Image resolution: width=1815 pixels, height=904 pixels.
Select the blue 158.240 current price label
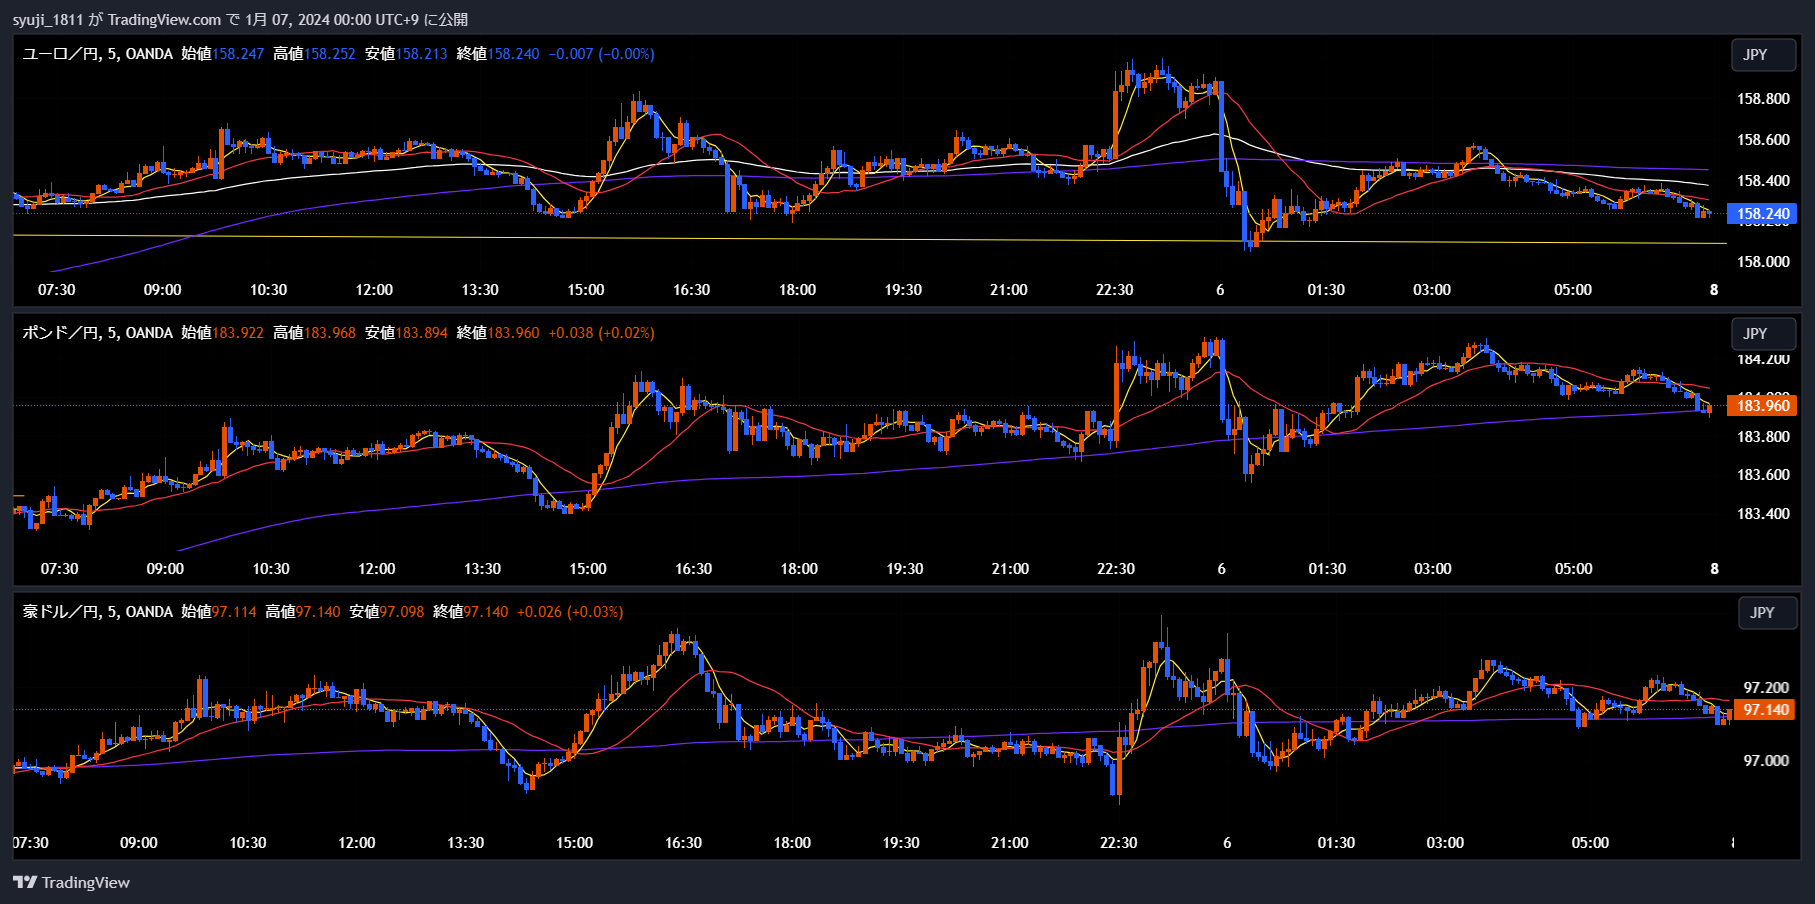[1762, 214]
